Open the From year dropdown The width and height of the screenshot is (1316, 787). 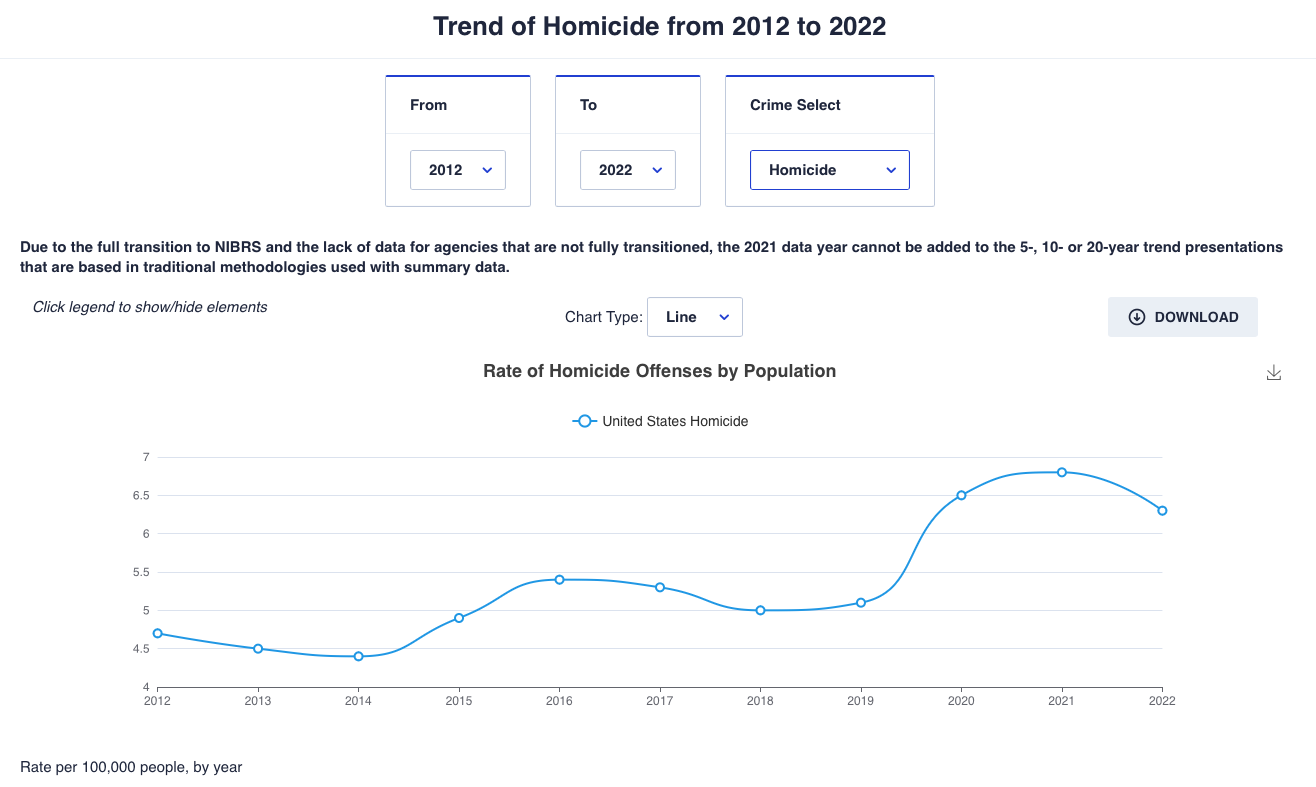tap(458, 170)
